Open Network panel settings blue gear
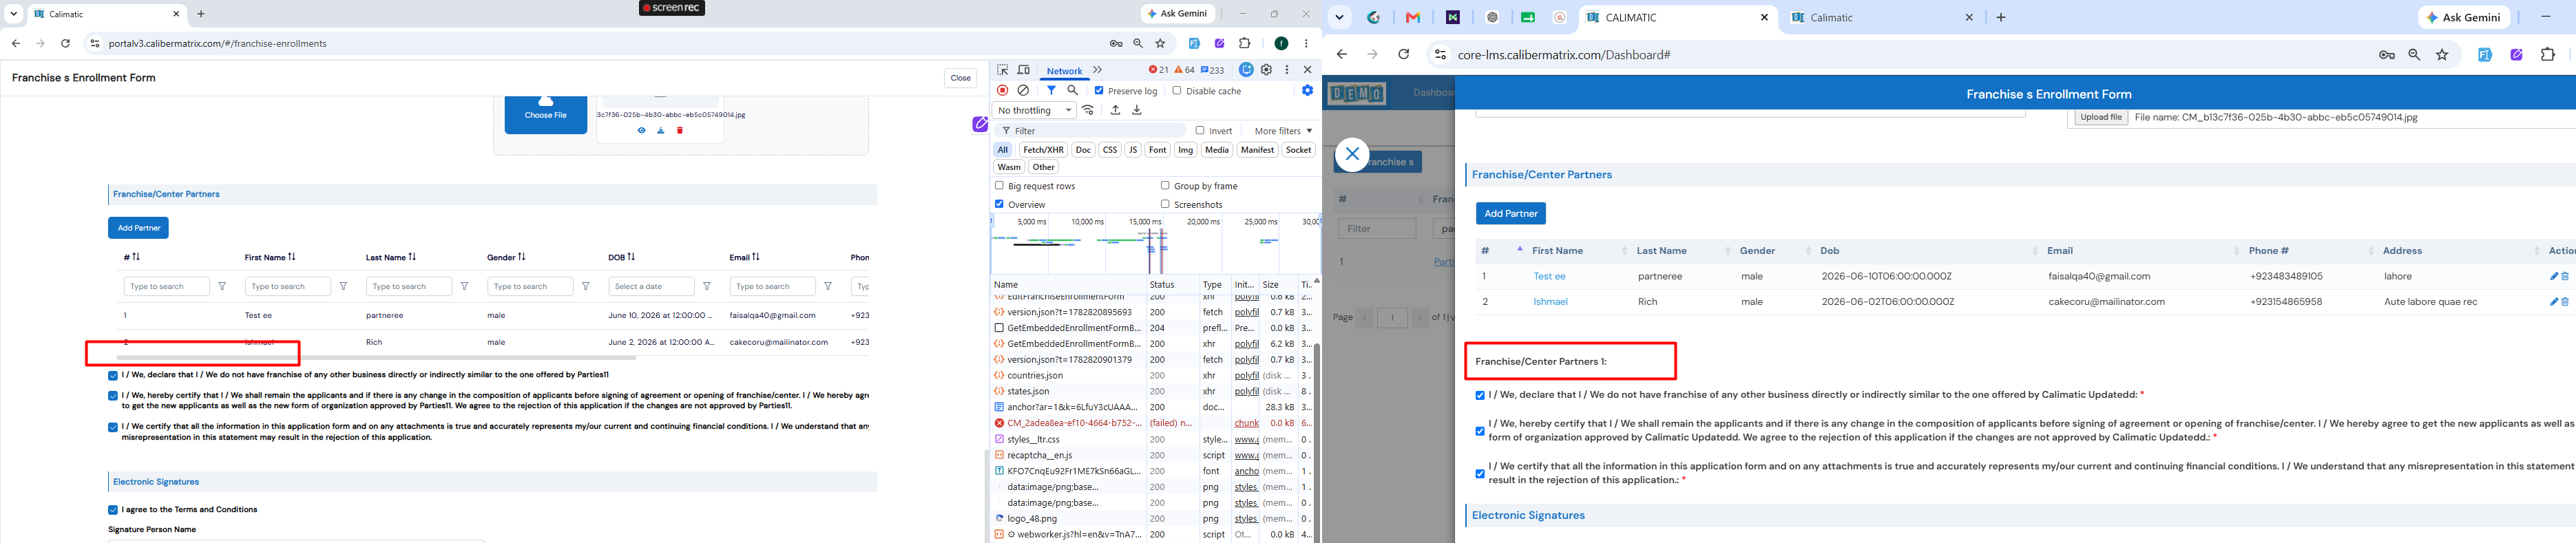The height and width of the screenshot is (543, 2576). click(x=1307, y=91)
